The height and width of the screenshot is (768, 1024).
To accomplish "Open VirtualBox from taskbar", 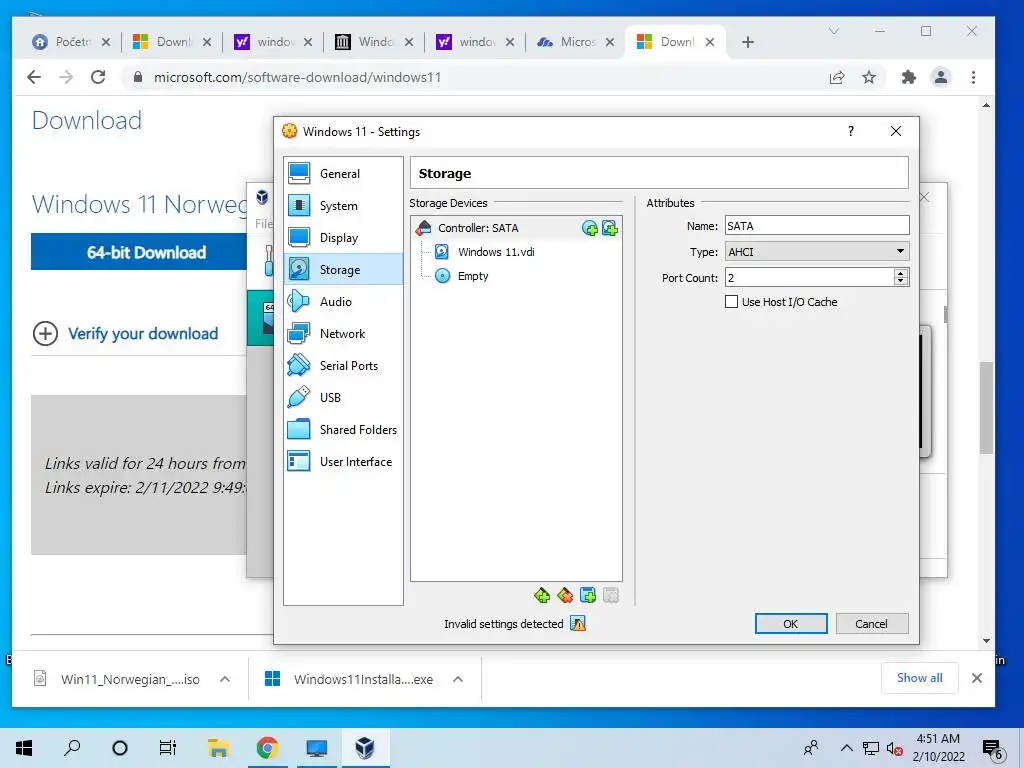I will point(364,748).
